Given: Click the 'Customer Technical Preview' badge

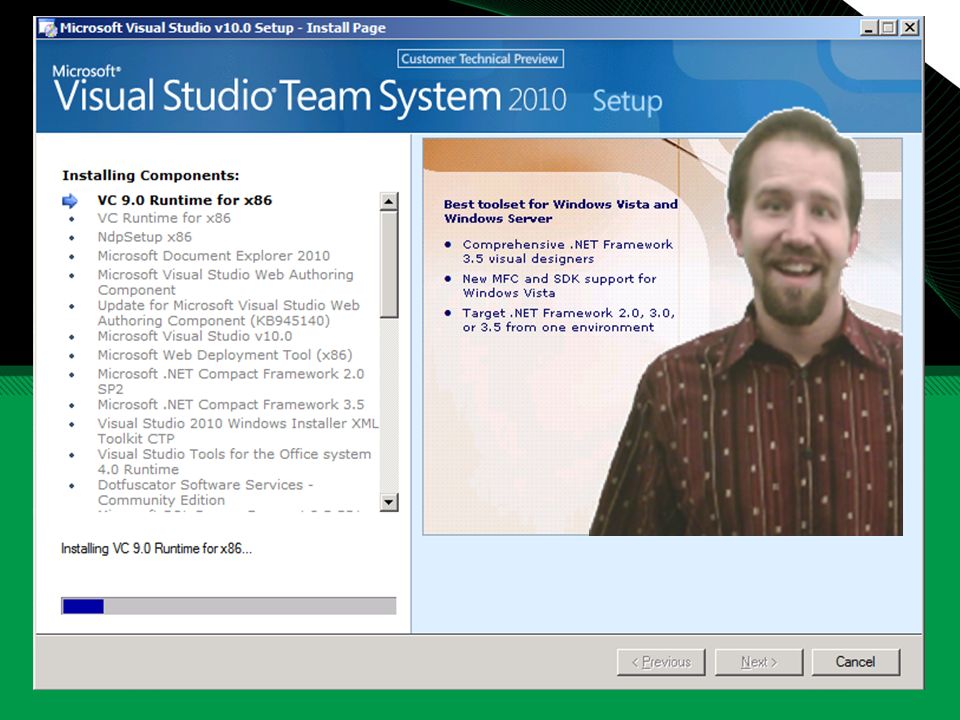Looking at the screenshot, I should point(480,59).
